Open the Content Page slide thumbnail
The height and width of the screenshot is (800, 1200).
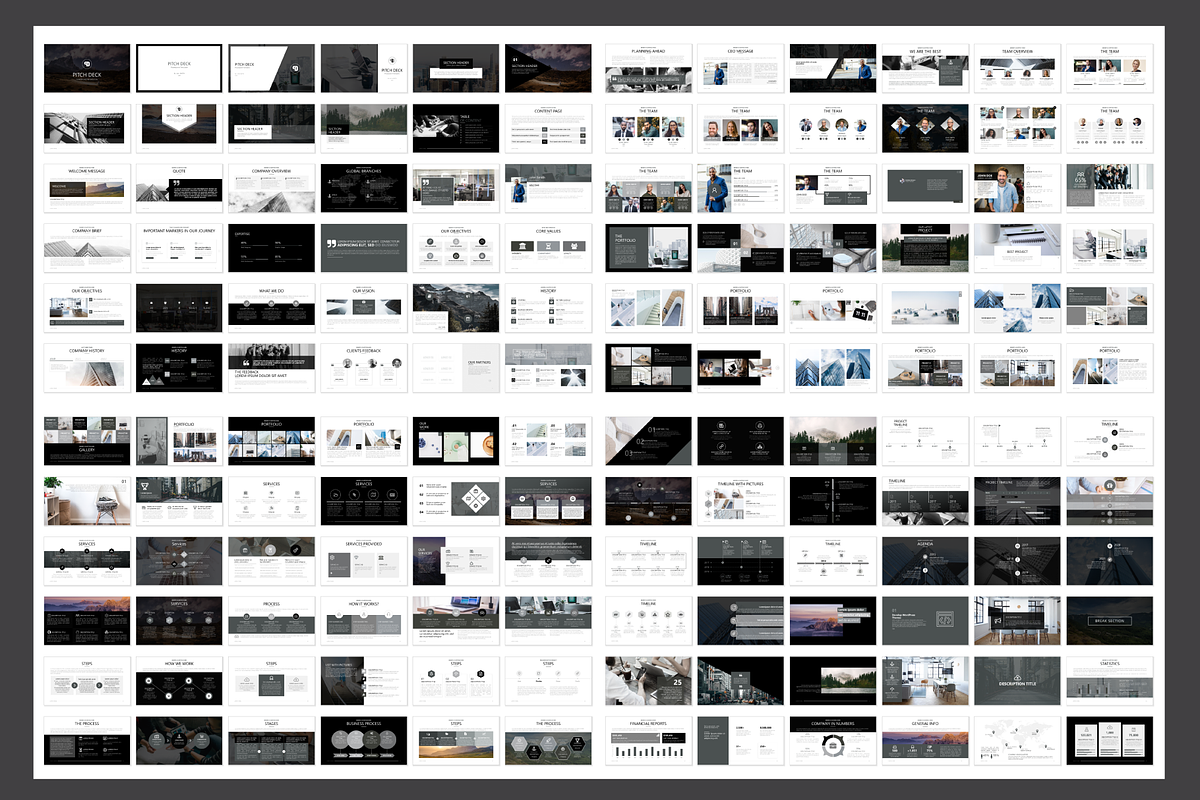tap(548, 128)
